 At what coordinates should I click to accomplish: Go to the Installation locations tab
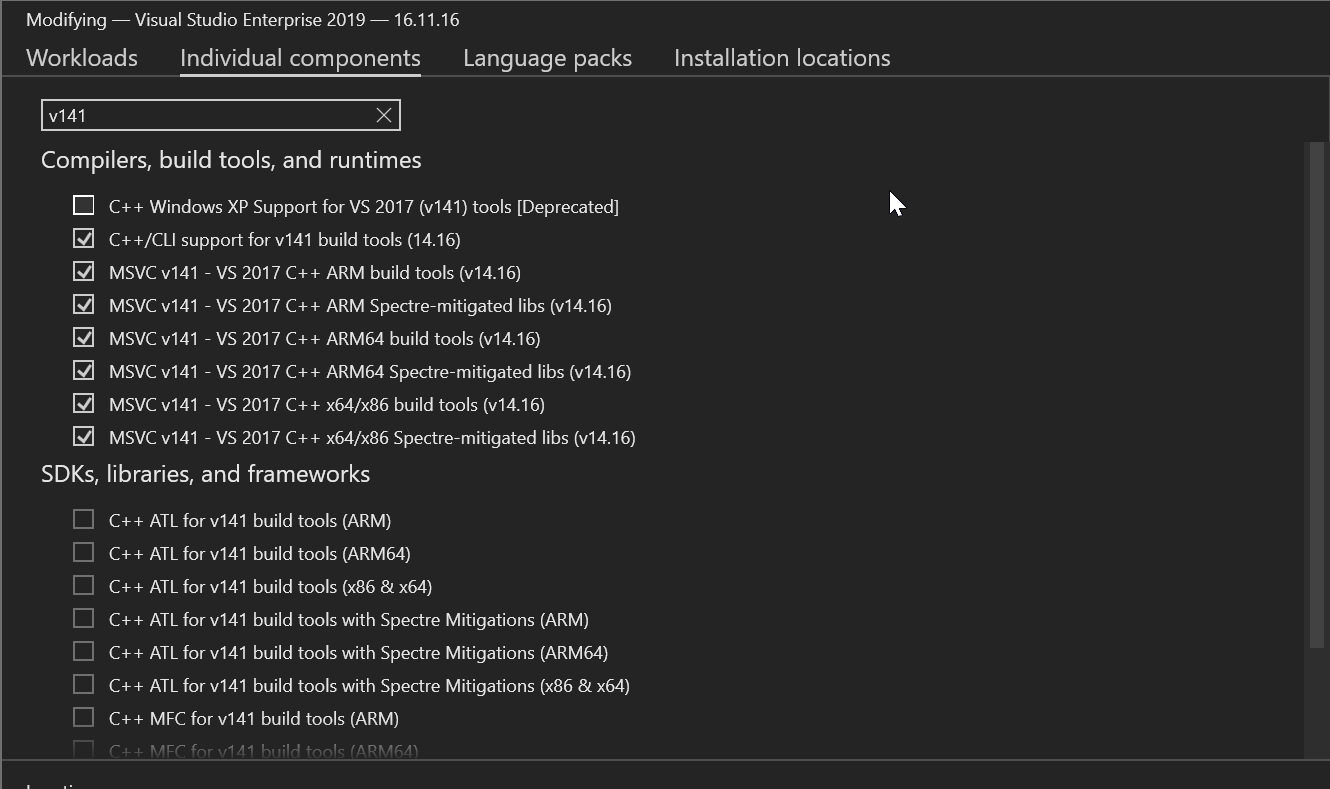click(x=782, y=58)
